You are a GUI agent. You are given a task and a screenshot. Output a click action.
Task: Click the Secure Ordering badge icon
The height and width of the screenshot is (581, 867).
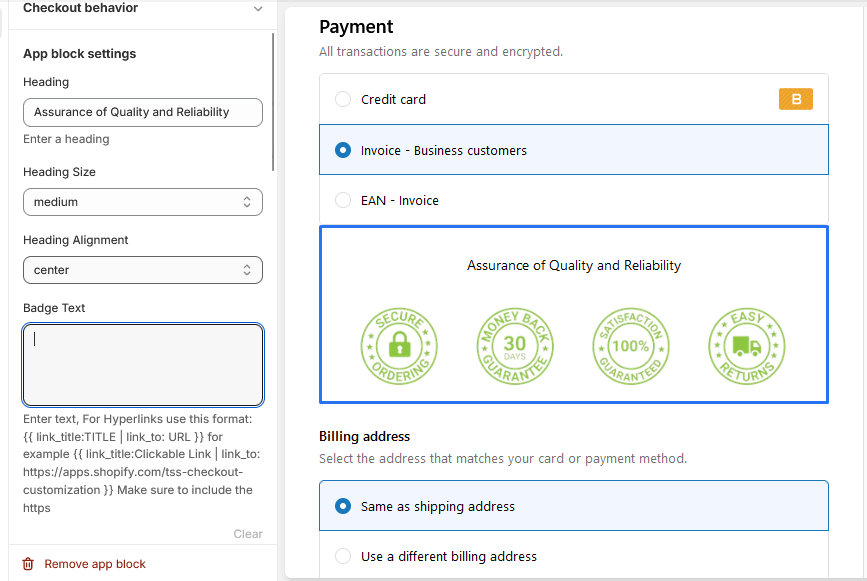click(x=399, y=346)
